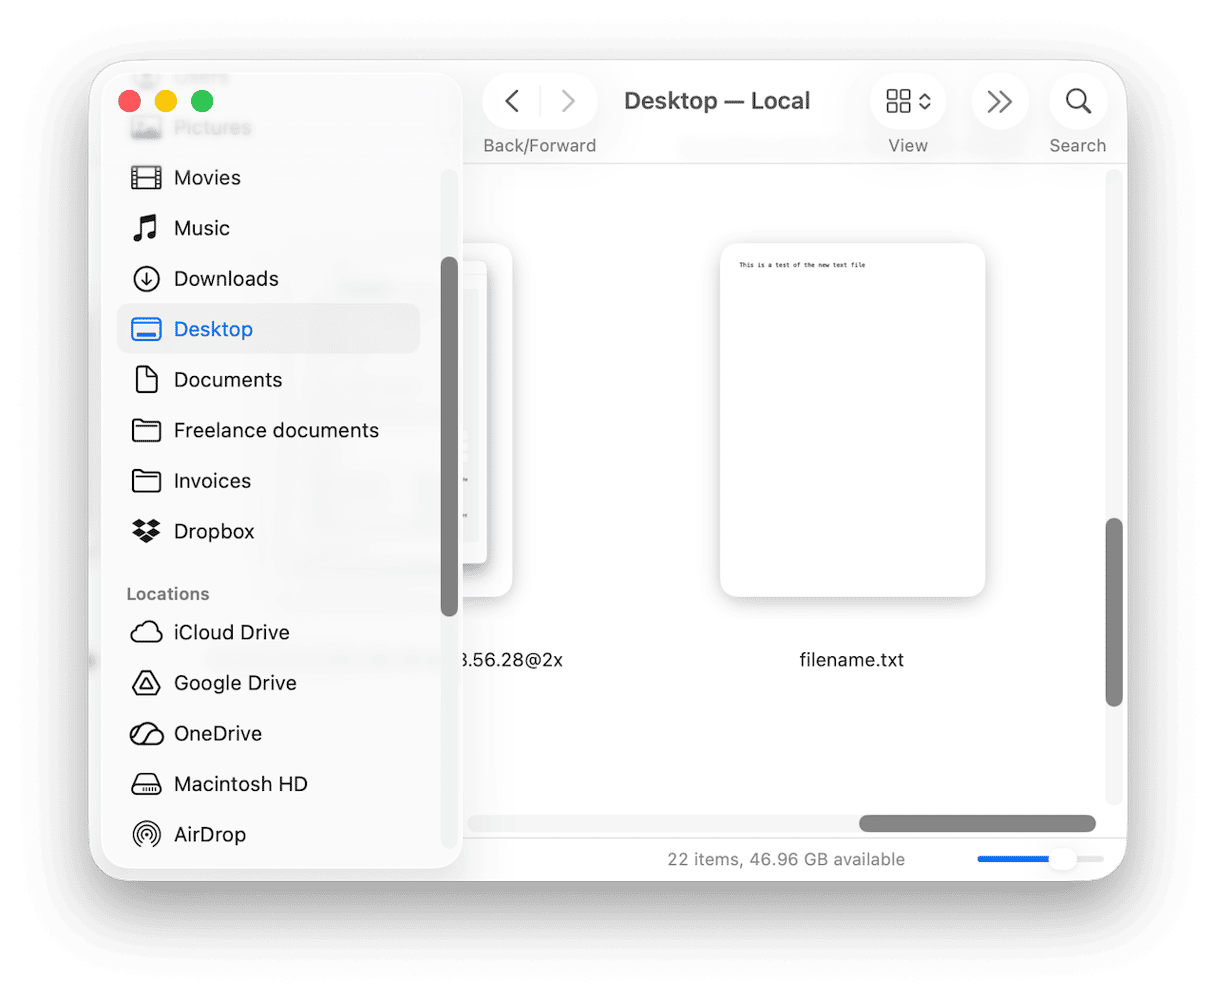
Task: Select the filename.txt thumbnail preview
Action: 852,420
